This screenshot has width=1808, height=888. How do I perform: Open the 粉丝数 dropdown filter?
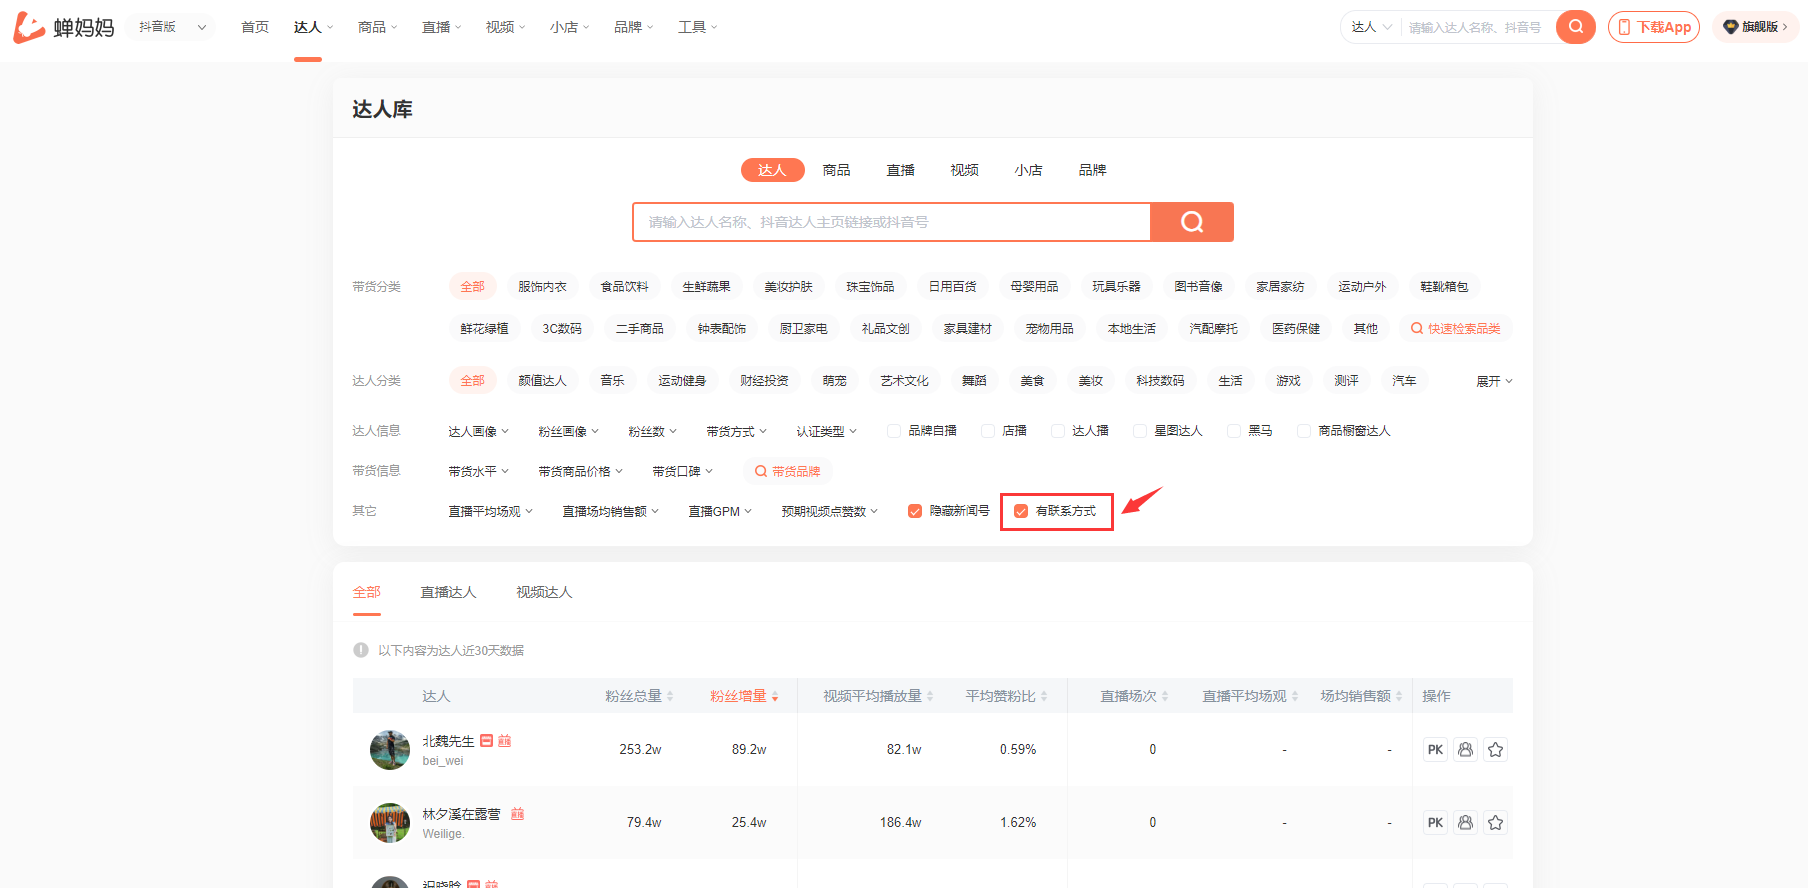pos(652,431)
